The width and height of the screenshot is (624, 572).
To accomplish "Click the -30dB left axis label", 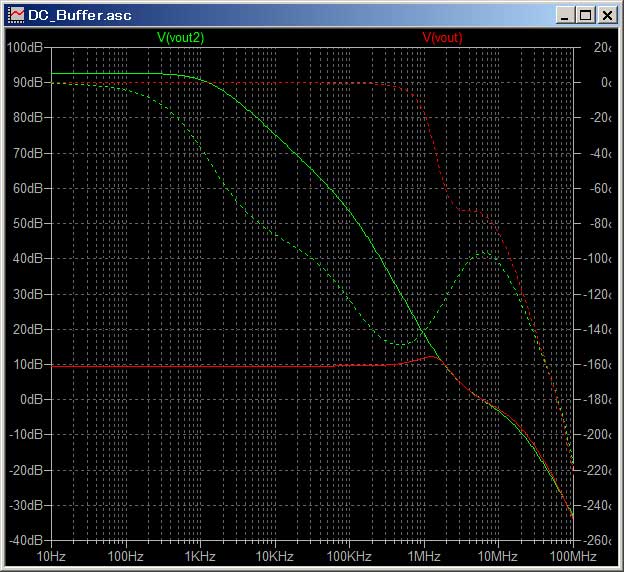I will coord(26,505).
